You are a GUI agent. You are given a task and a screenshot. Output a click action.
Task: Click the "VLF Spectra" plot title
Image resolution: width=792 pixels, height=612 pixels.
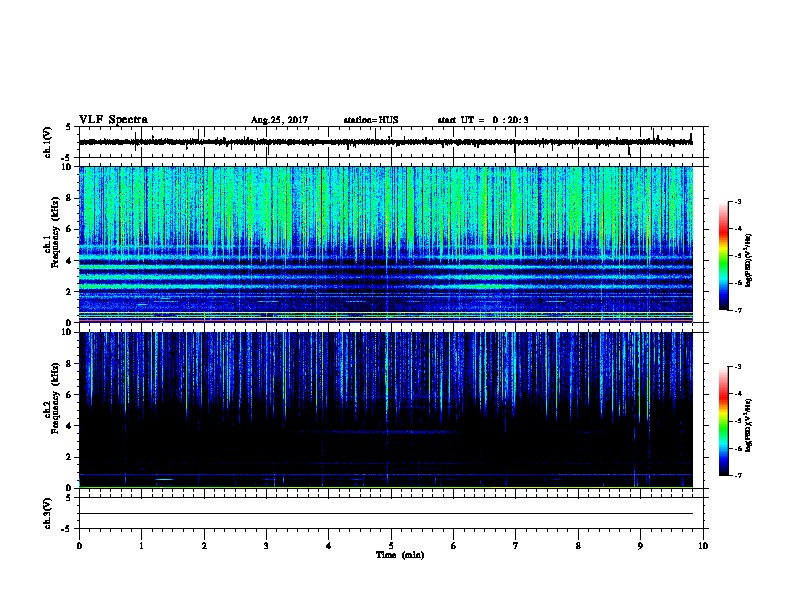click(113, 120)
